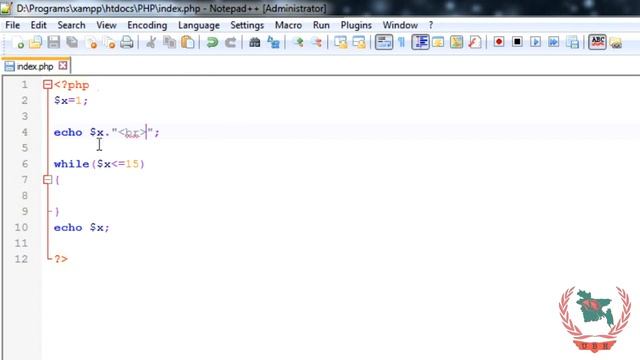This screenshot has width=640, height=360.
Task: Cut selection with the scissors icon
Action: coord(151,42)
